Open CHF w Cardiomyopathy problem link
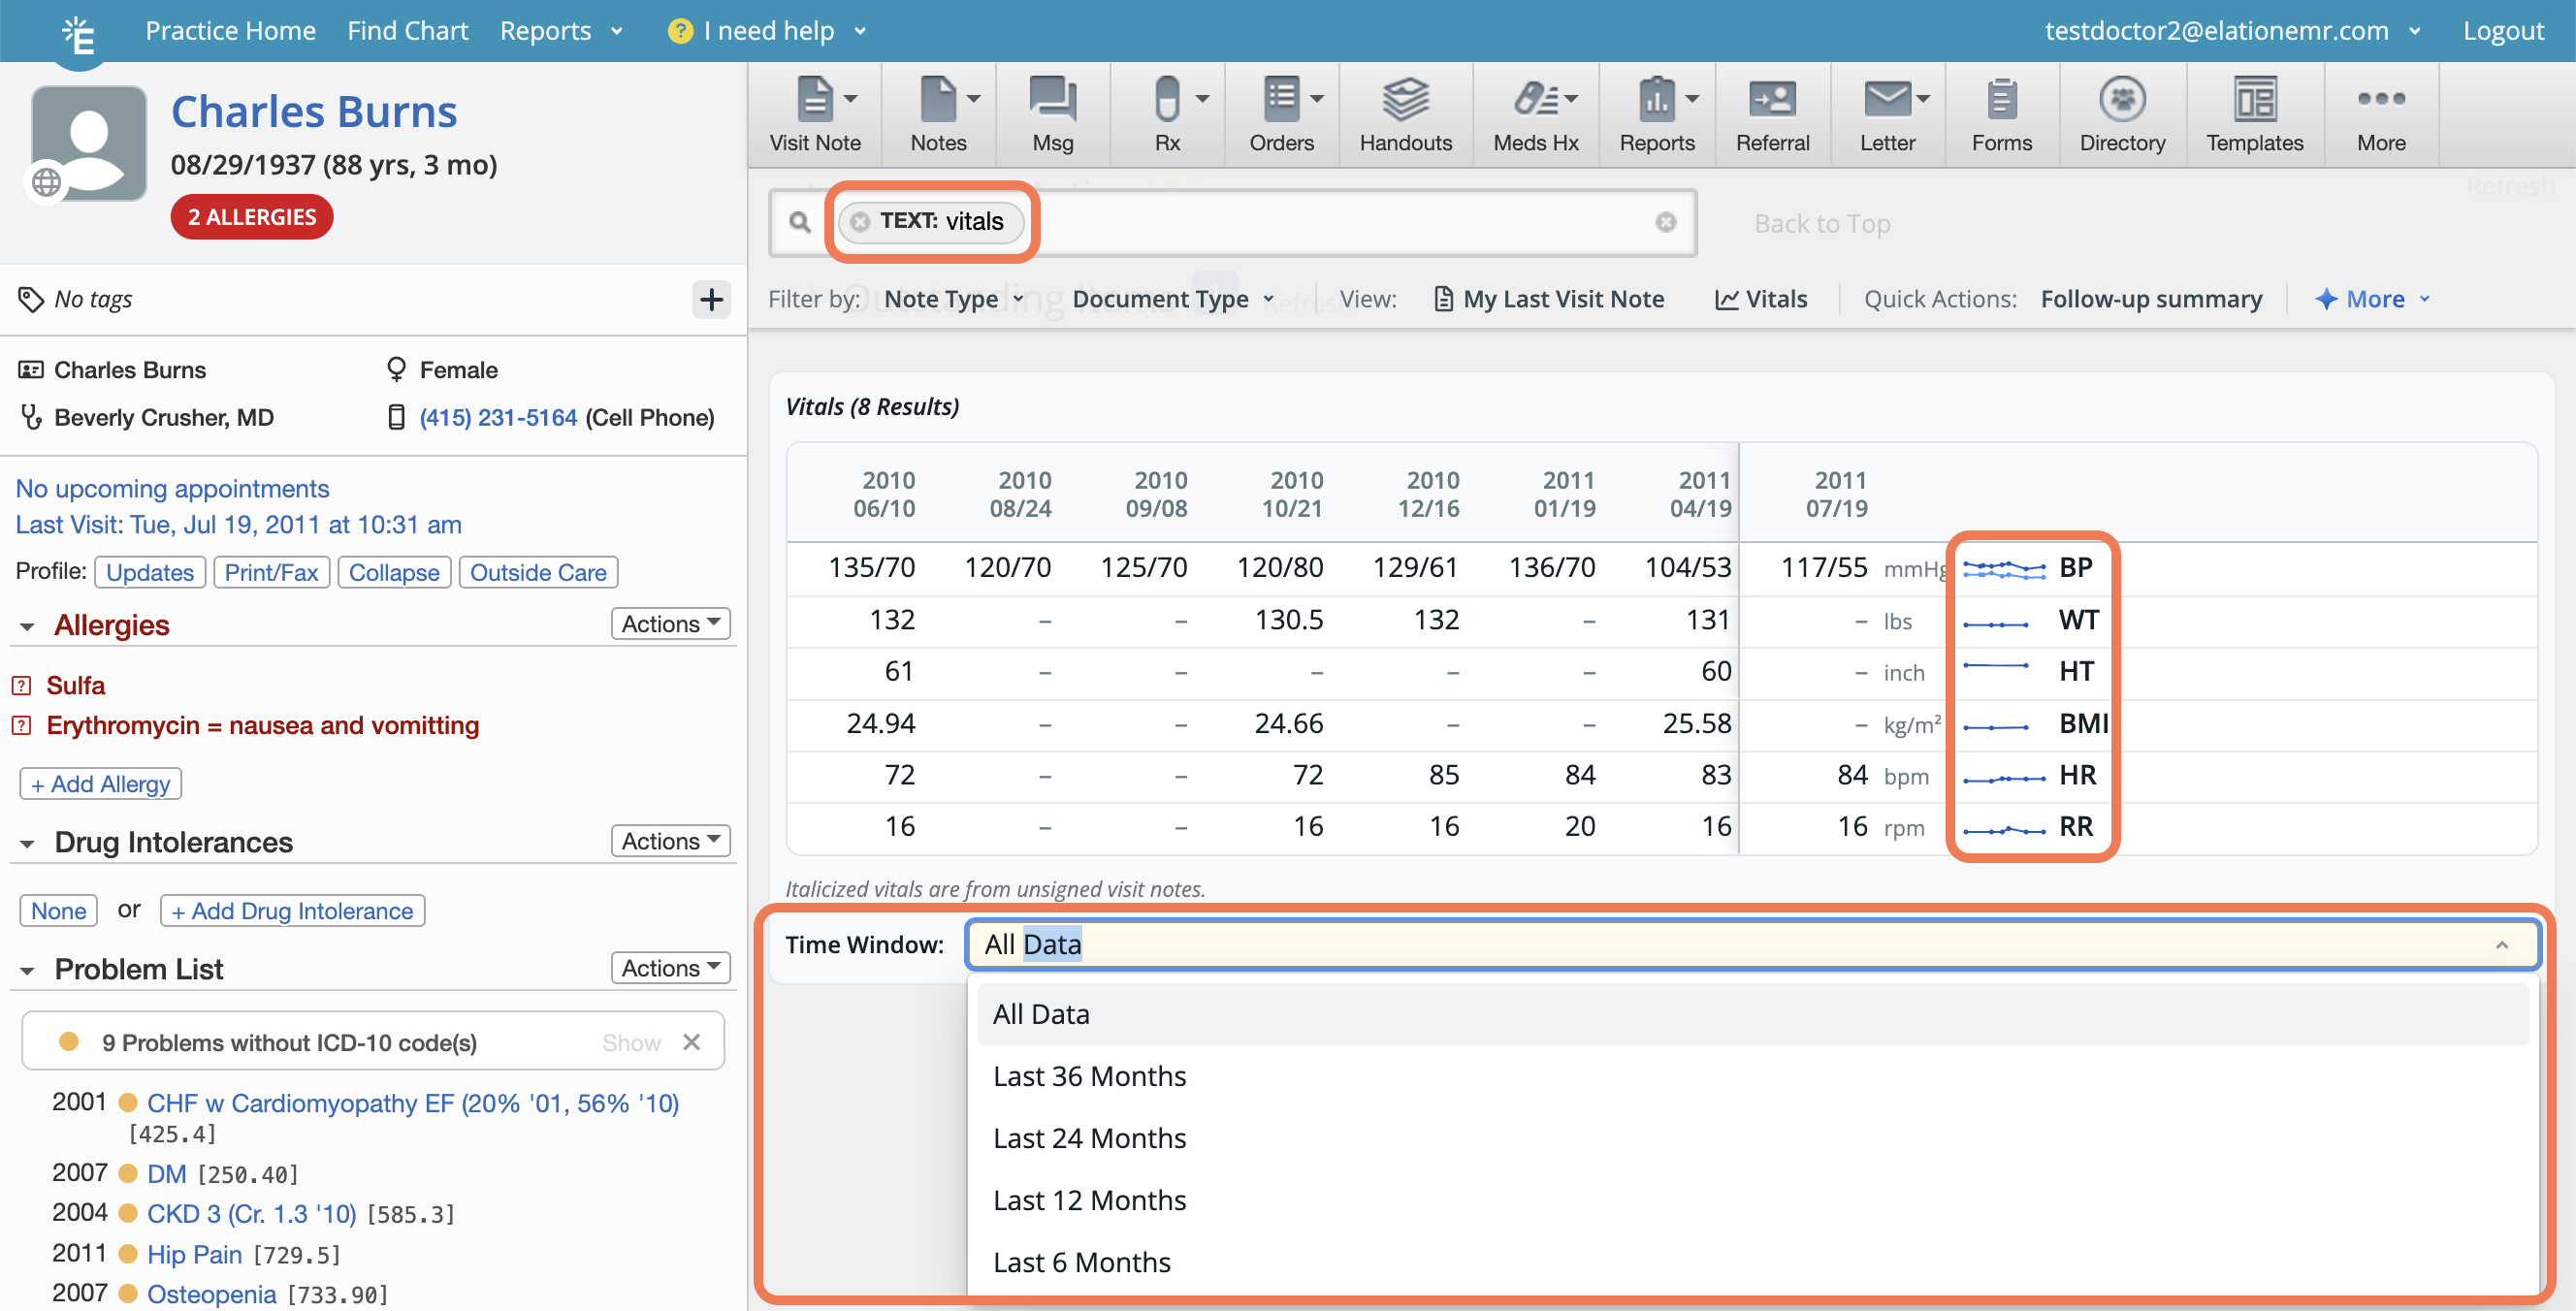This screenshot has height=1311, width=2576. (413, 1103)
